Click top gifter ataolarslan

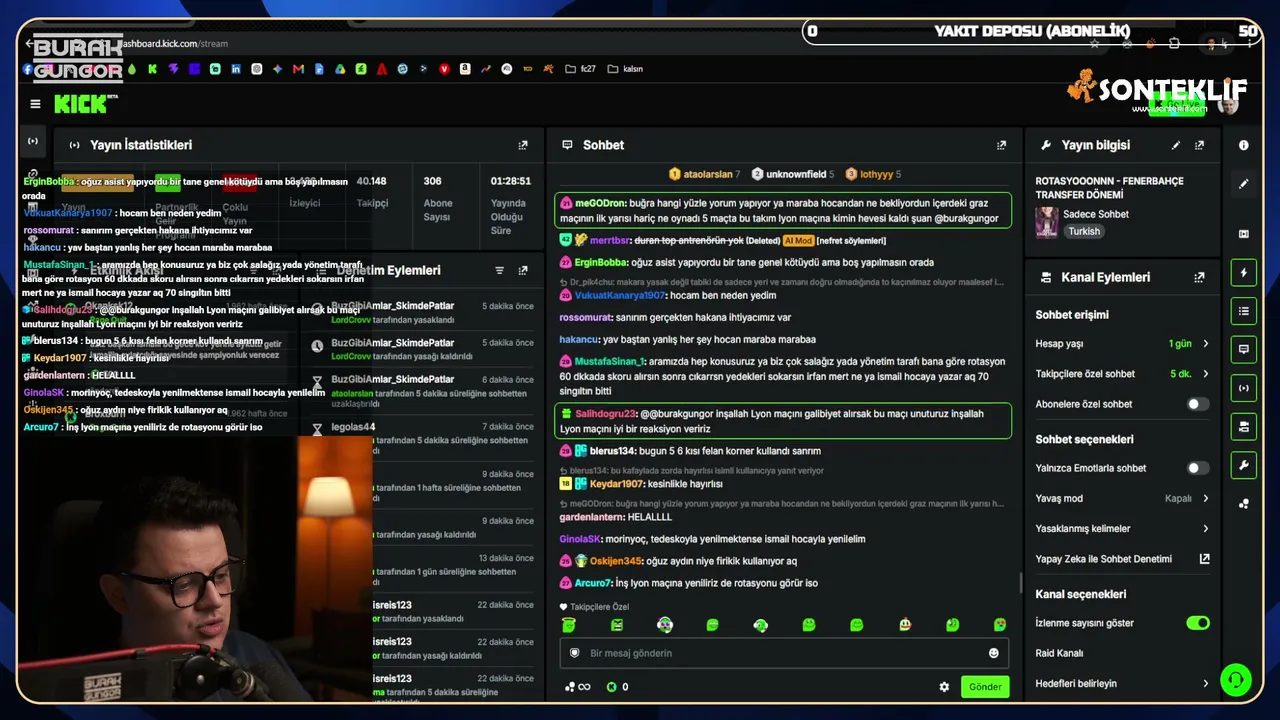pos(707,174)
